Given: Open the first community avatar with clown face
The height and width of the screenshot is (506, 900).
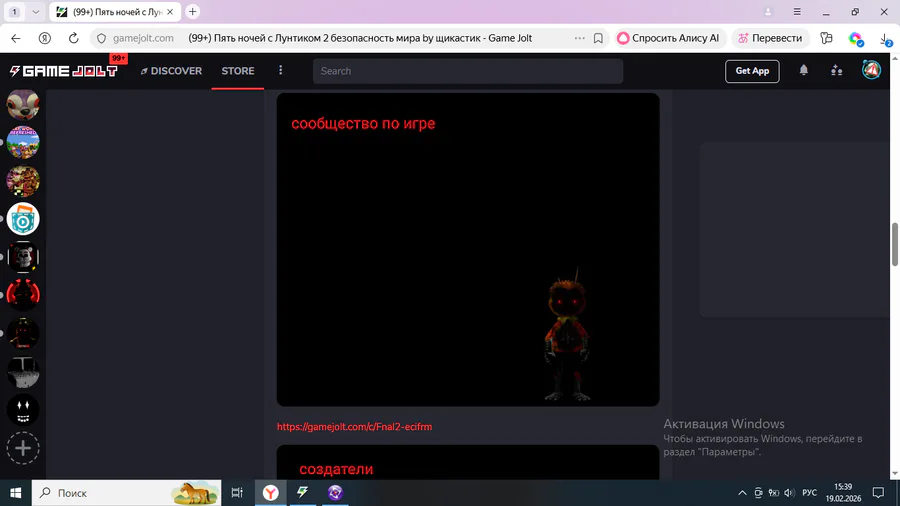Looking at the screenshot, I should [x=23, y=104].
